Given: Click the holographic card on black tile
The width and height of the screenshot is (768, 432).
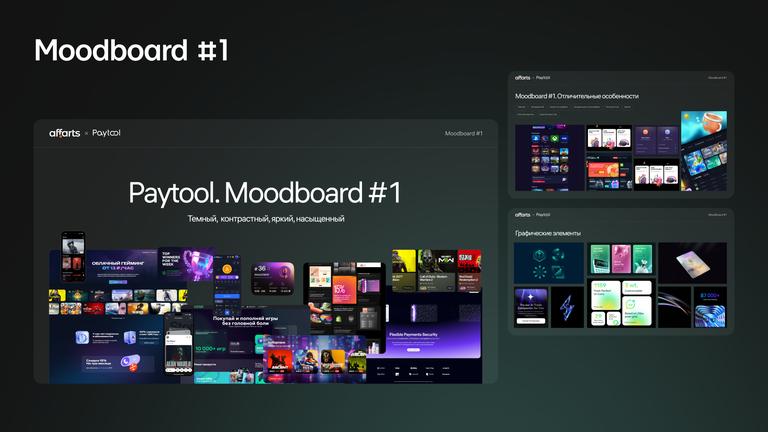Looking at the screenshot, I should coord(692,262).
